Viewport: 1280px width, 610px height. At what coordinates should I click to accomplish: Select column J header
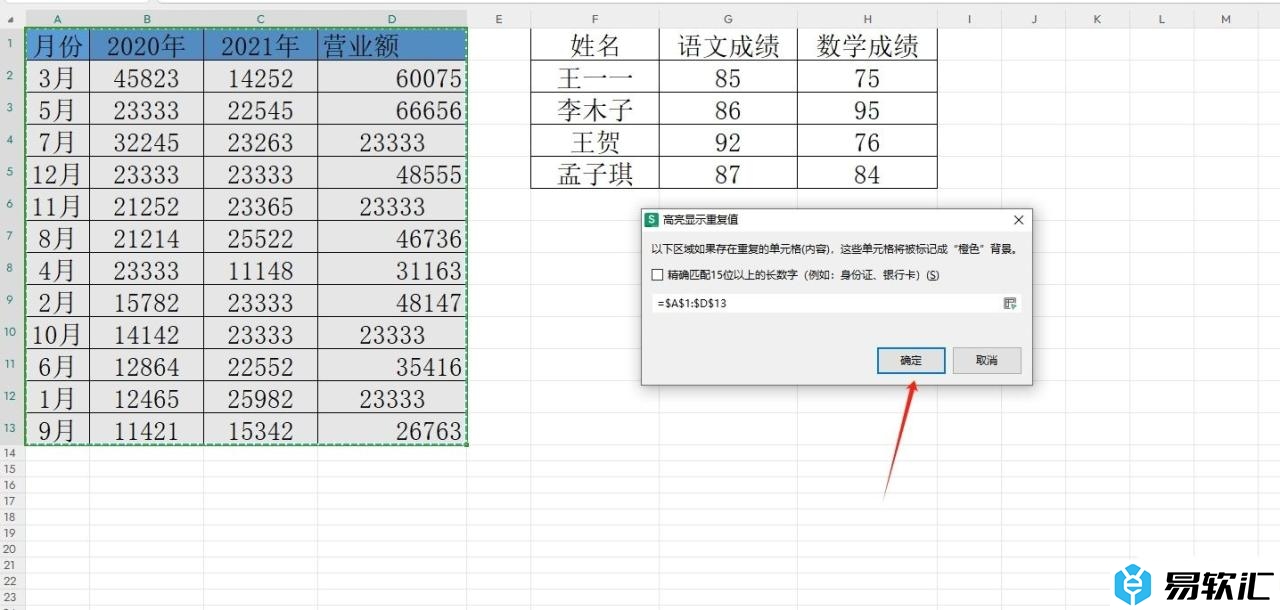click(1034, 20)
